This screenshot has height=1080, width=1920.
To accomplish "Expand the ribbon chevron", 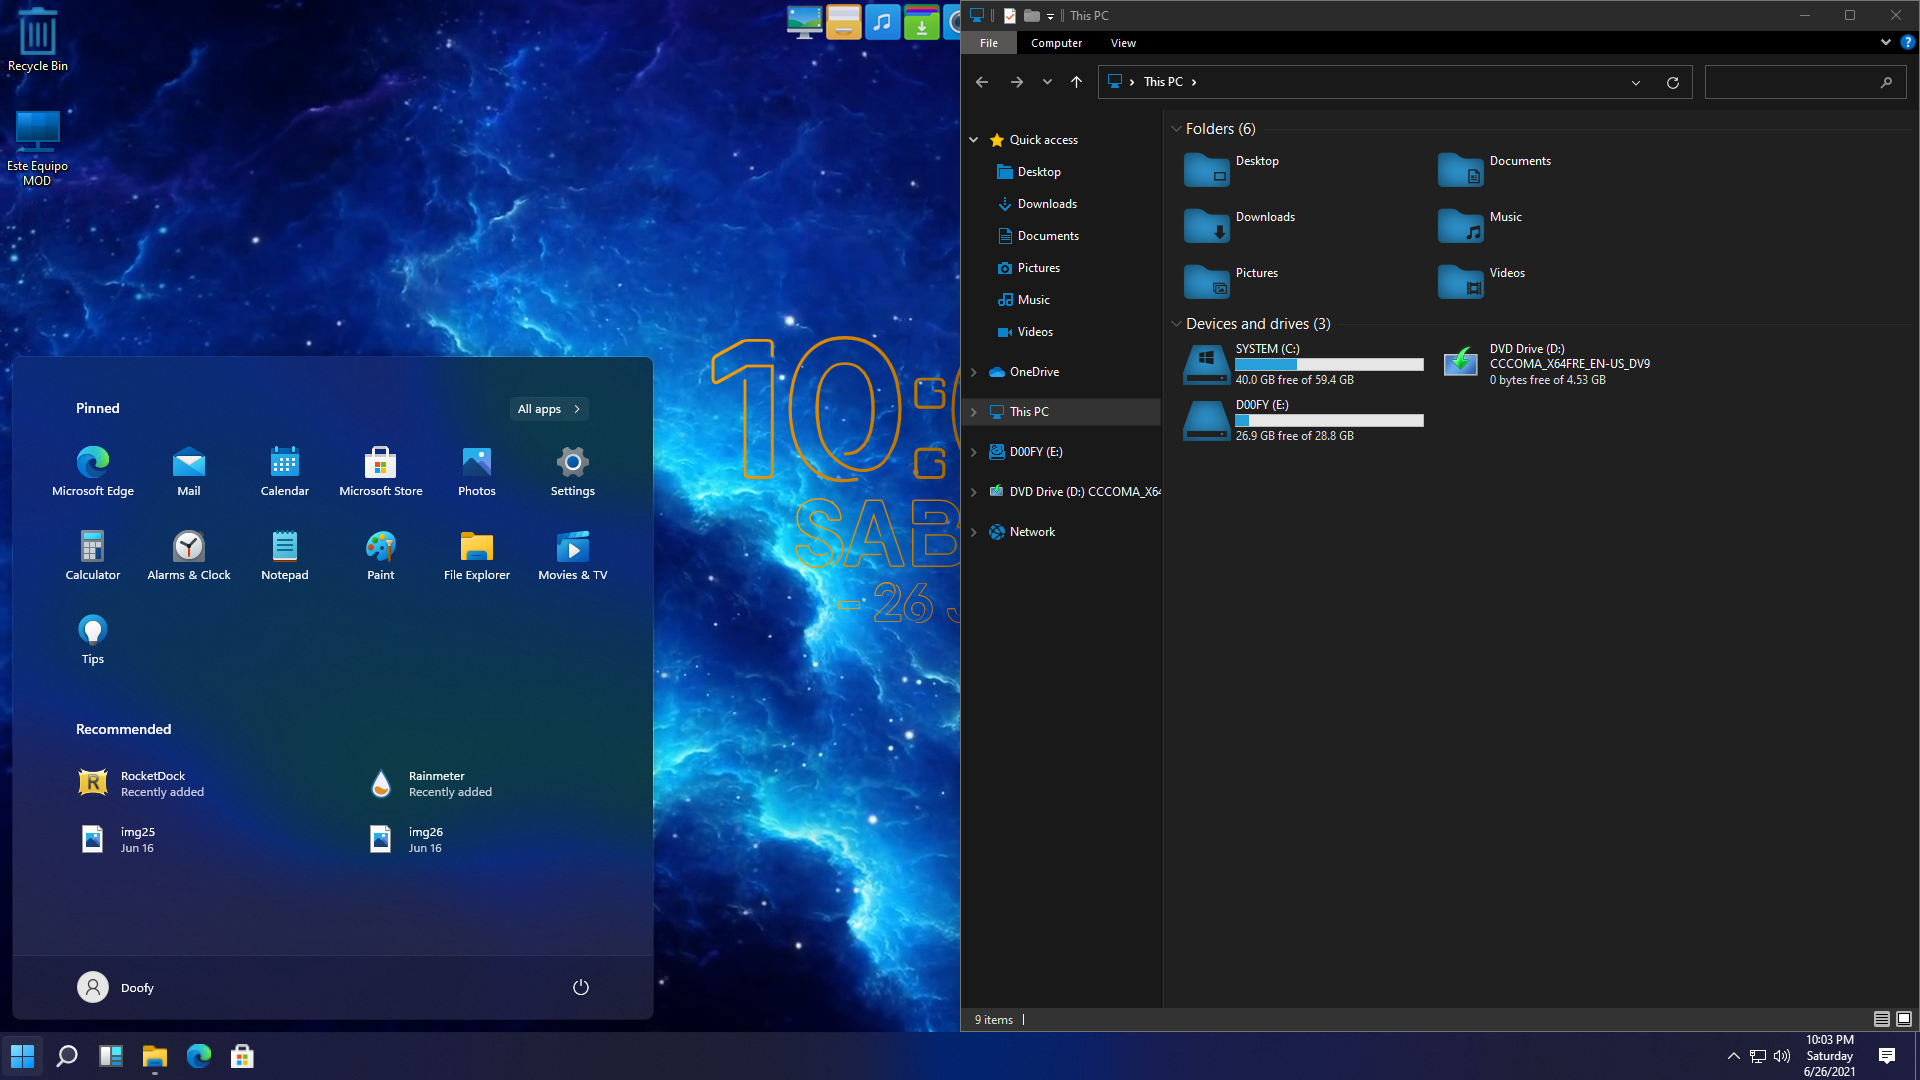I will (x=1886, y=43).
